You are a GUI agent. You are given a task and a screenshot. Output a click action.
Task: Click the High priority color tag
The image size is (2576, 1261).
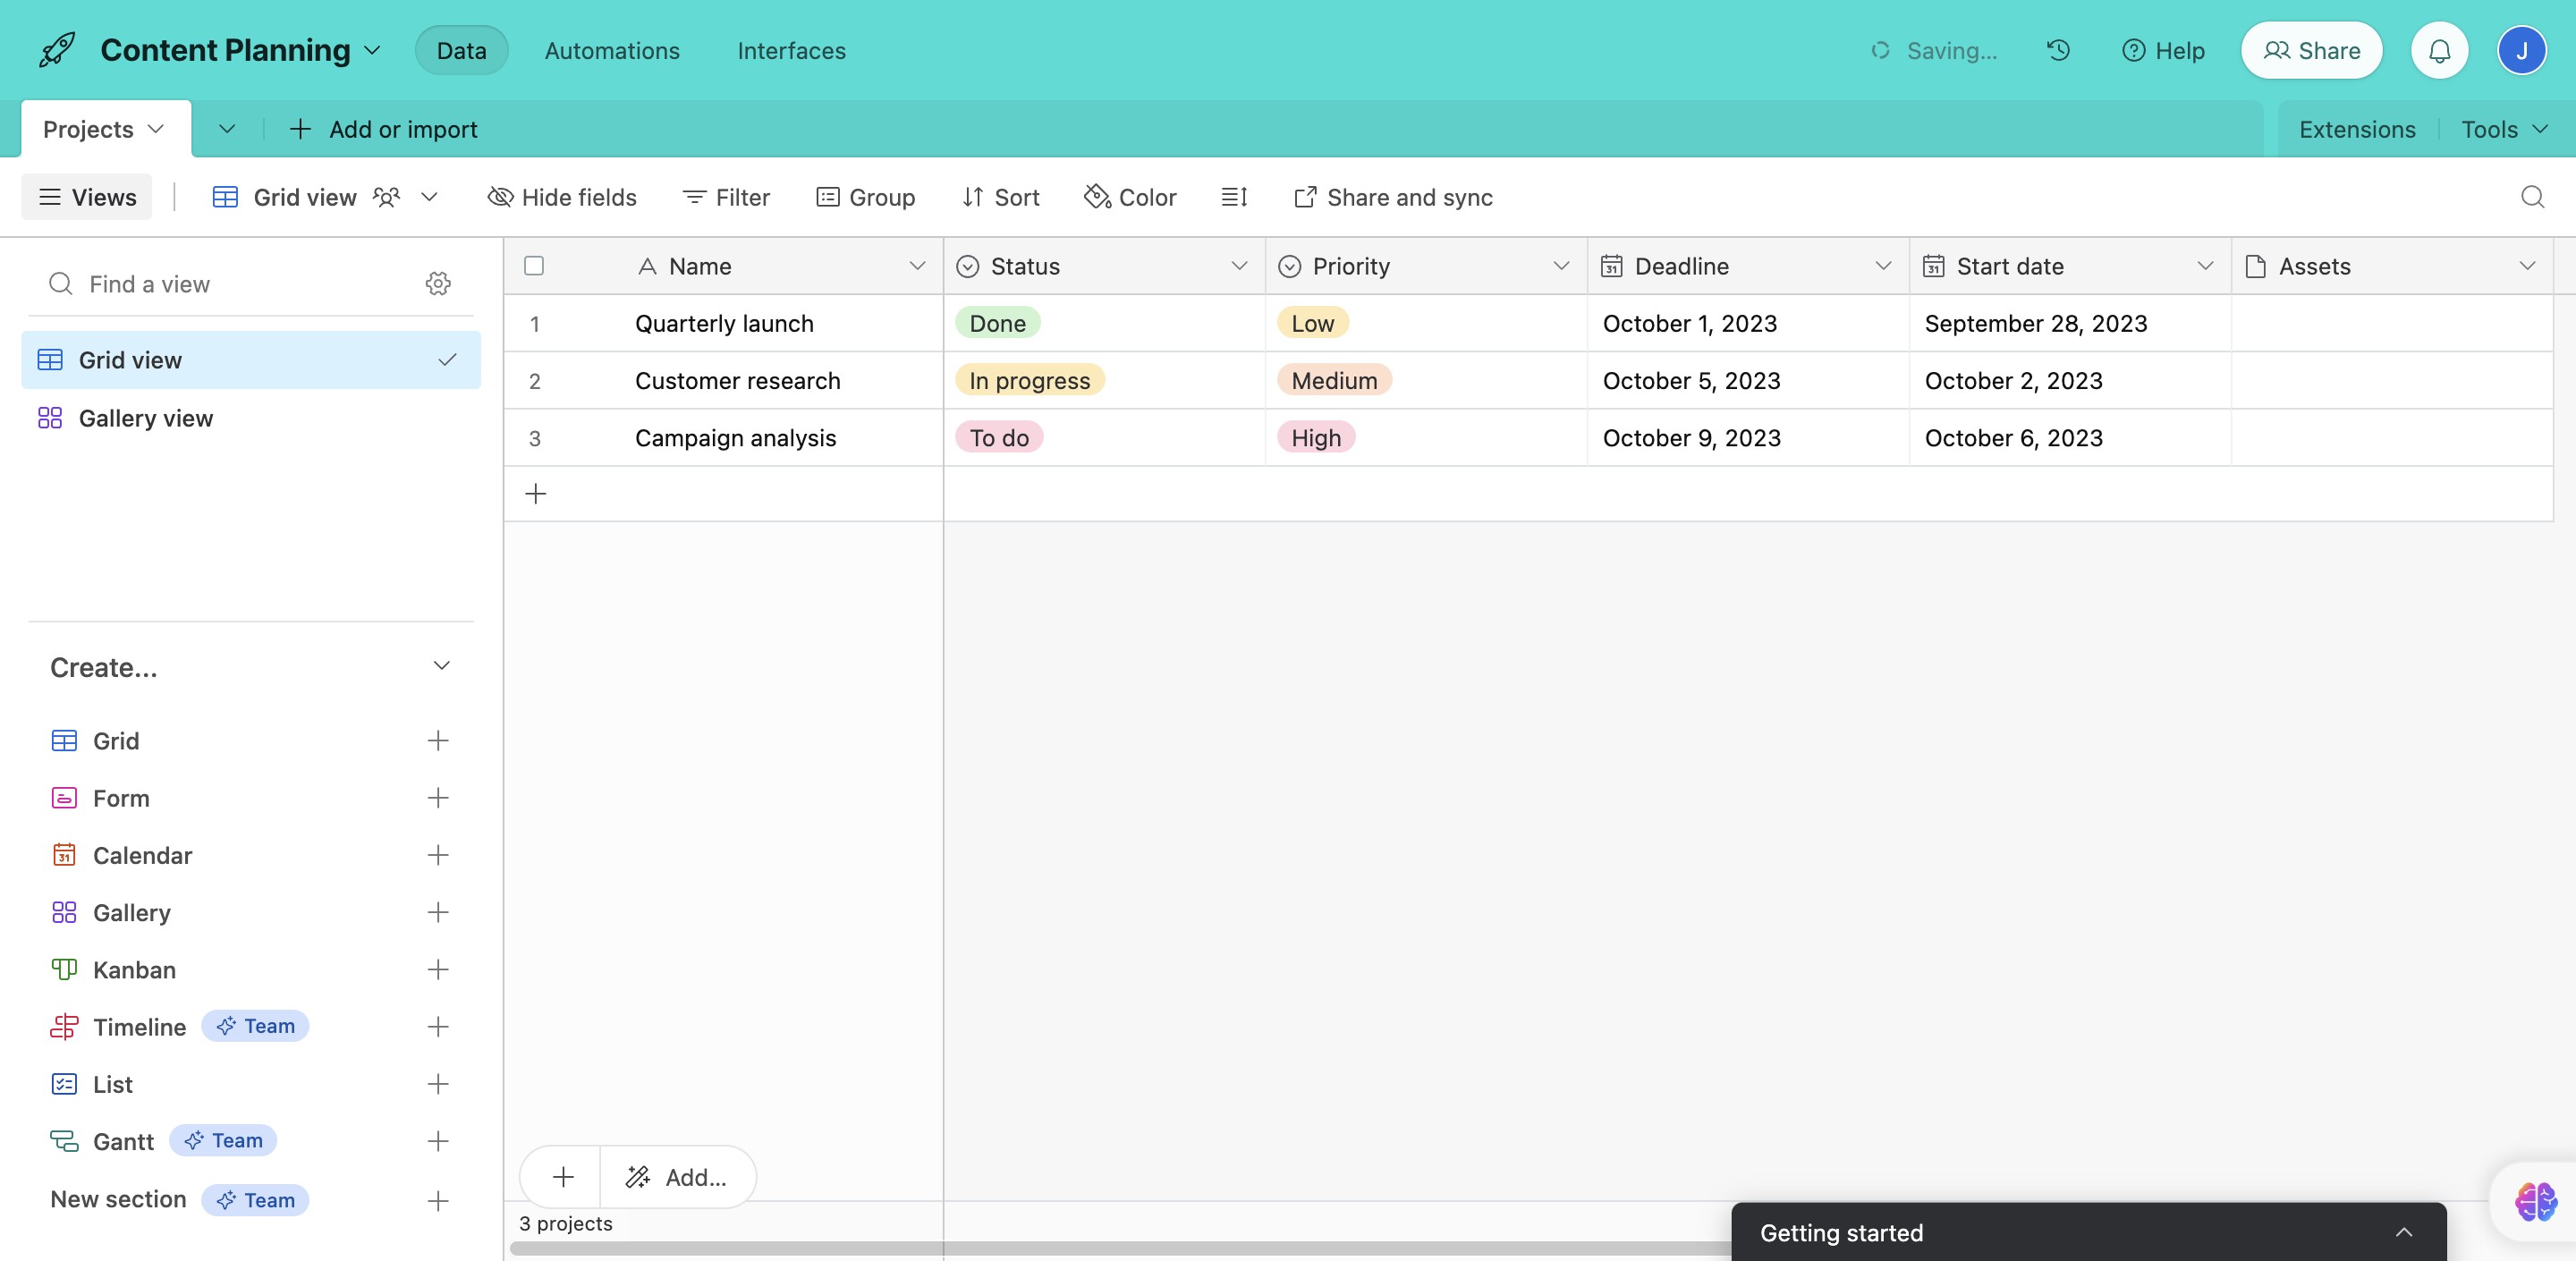(1315, 438)
